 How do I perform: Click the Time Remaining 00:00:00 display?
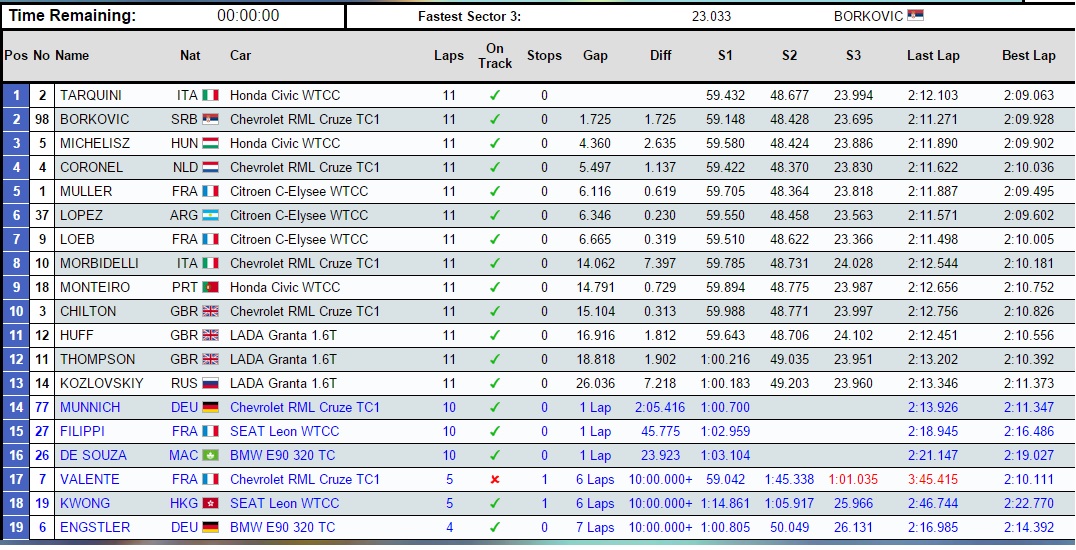[x=248, y=16]
